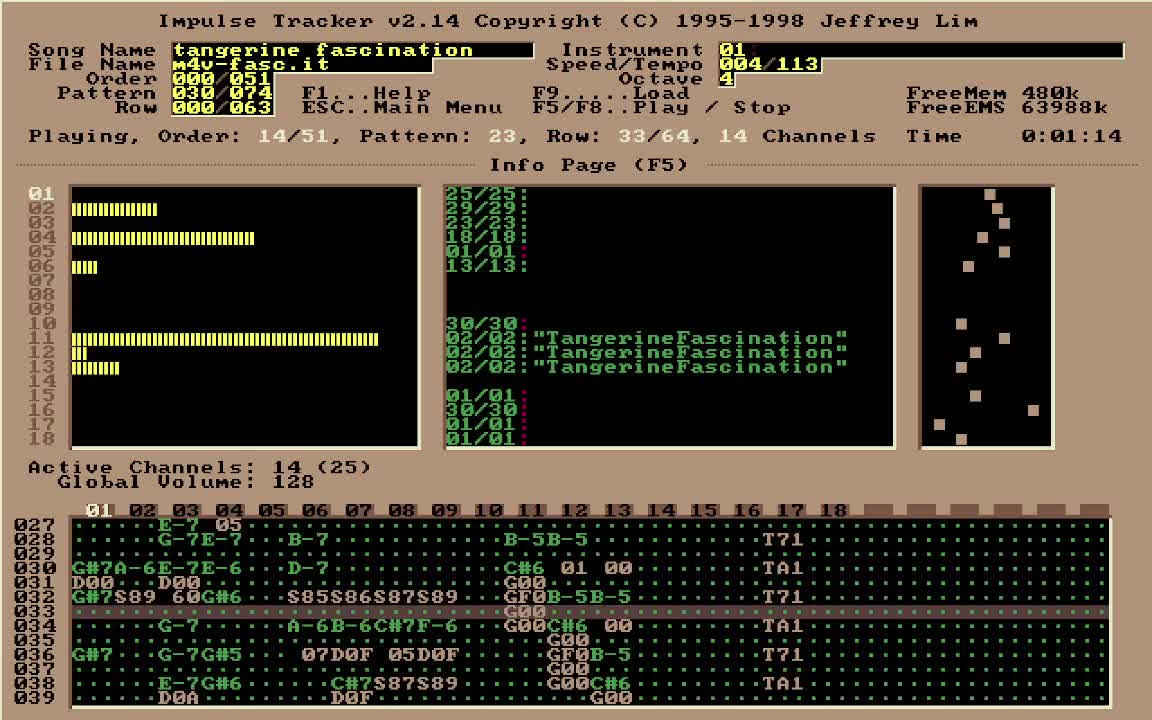The height and width of the screenshot is (720, 1152).
Task: Select the File Name field m4v-fasc.it
Action: [x=302, y=64]
